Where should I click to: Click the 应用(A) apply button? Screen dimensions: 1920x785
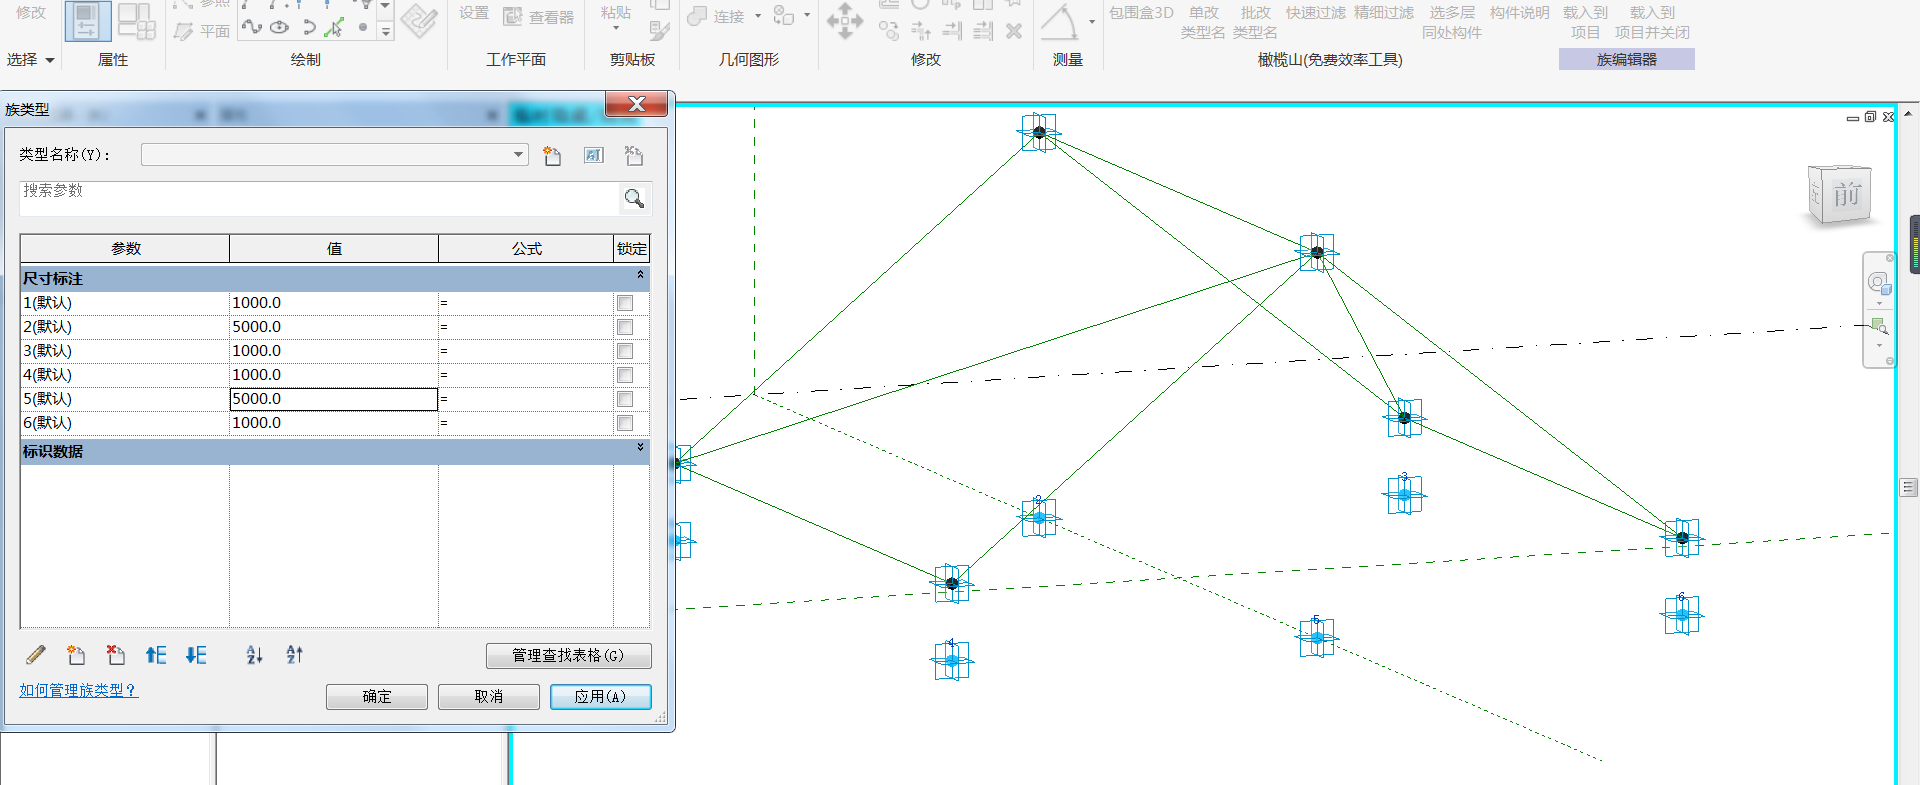(600, 696)
